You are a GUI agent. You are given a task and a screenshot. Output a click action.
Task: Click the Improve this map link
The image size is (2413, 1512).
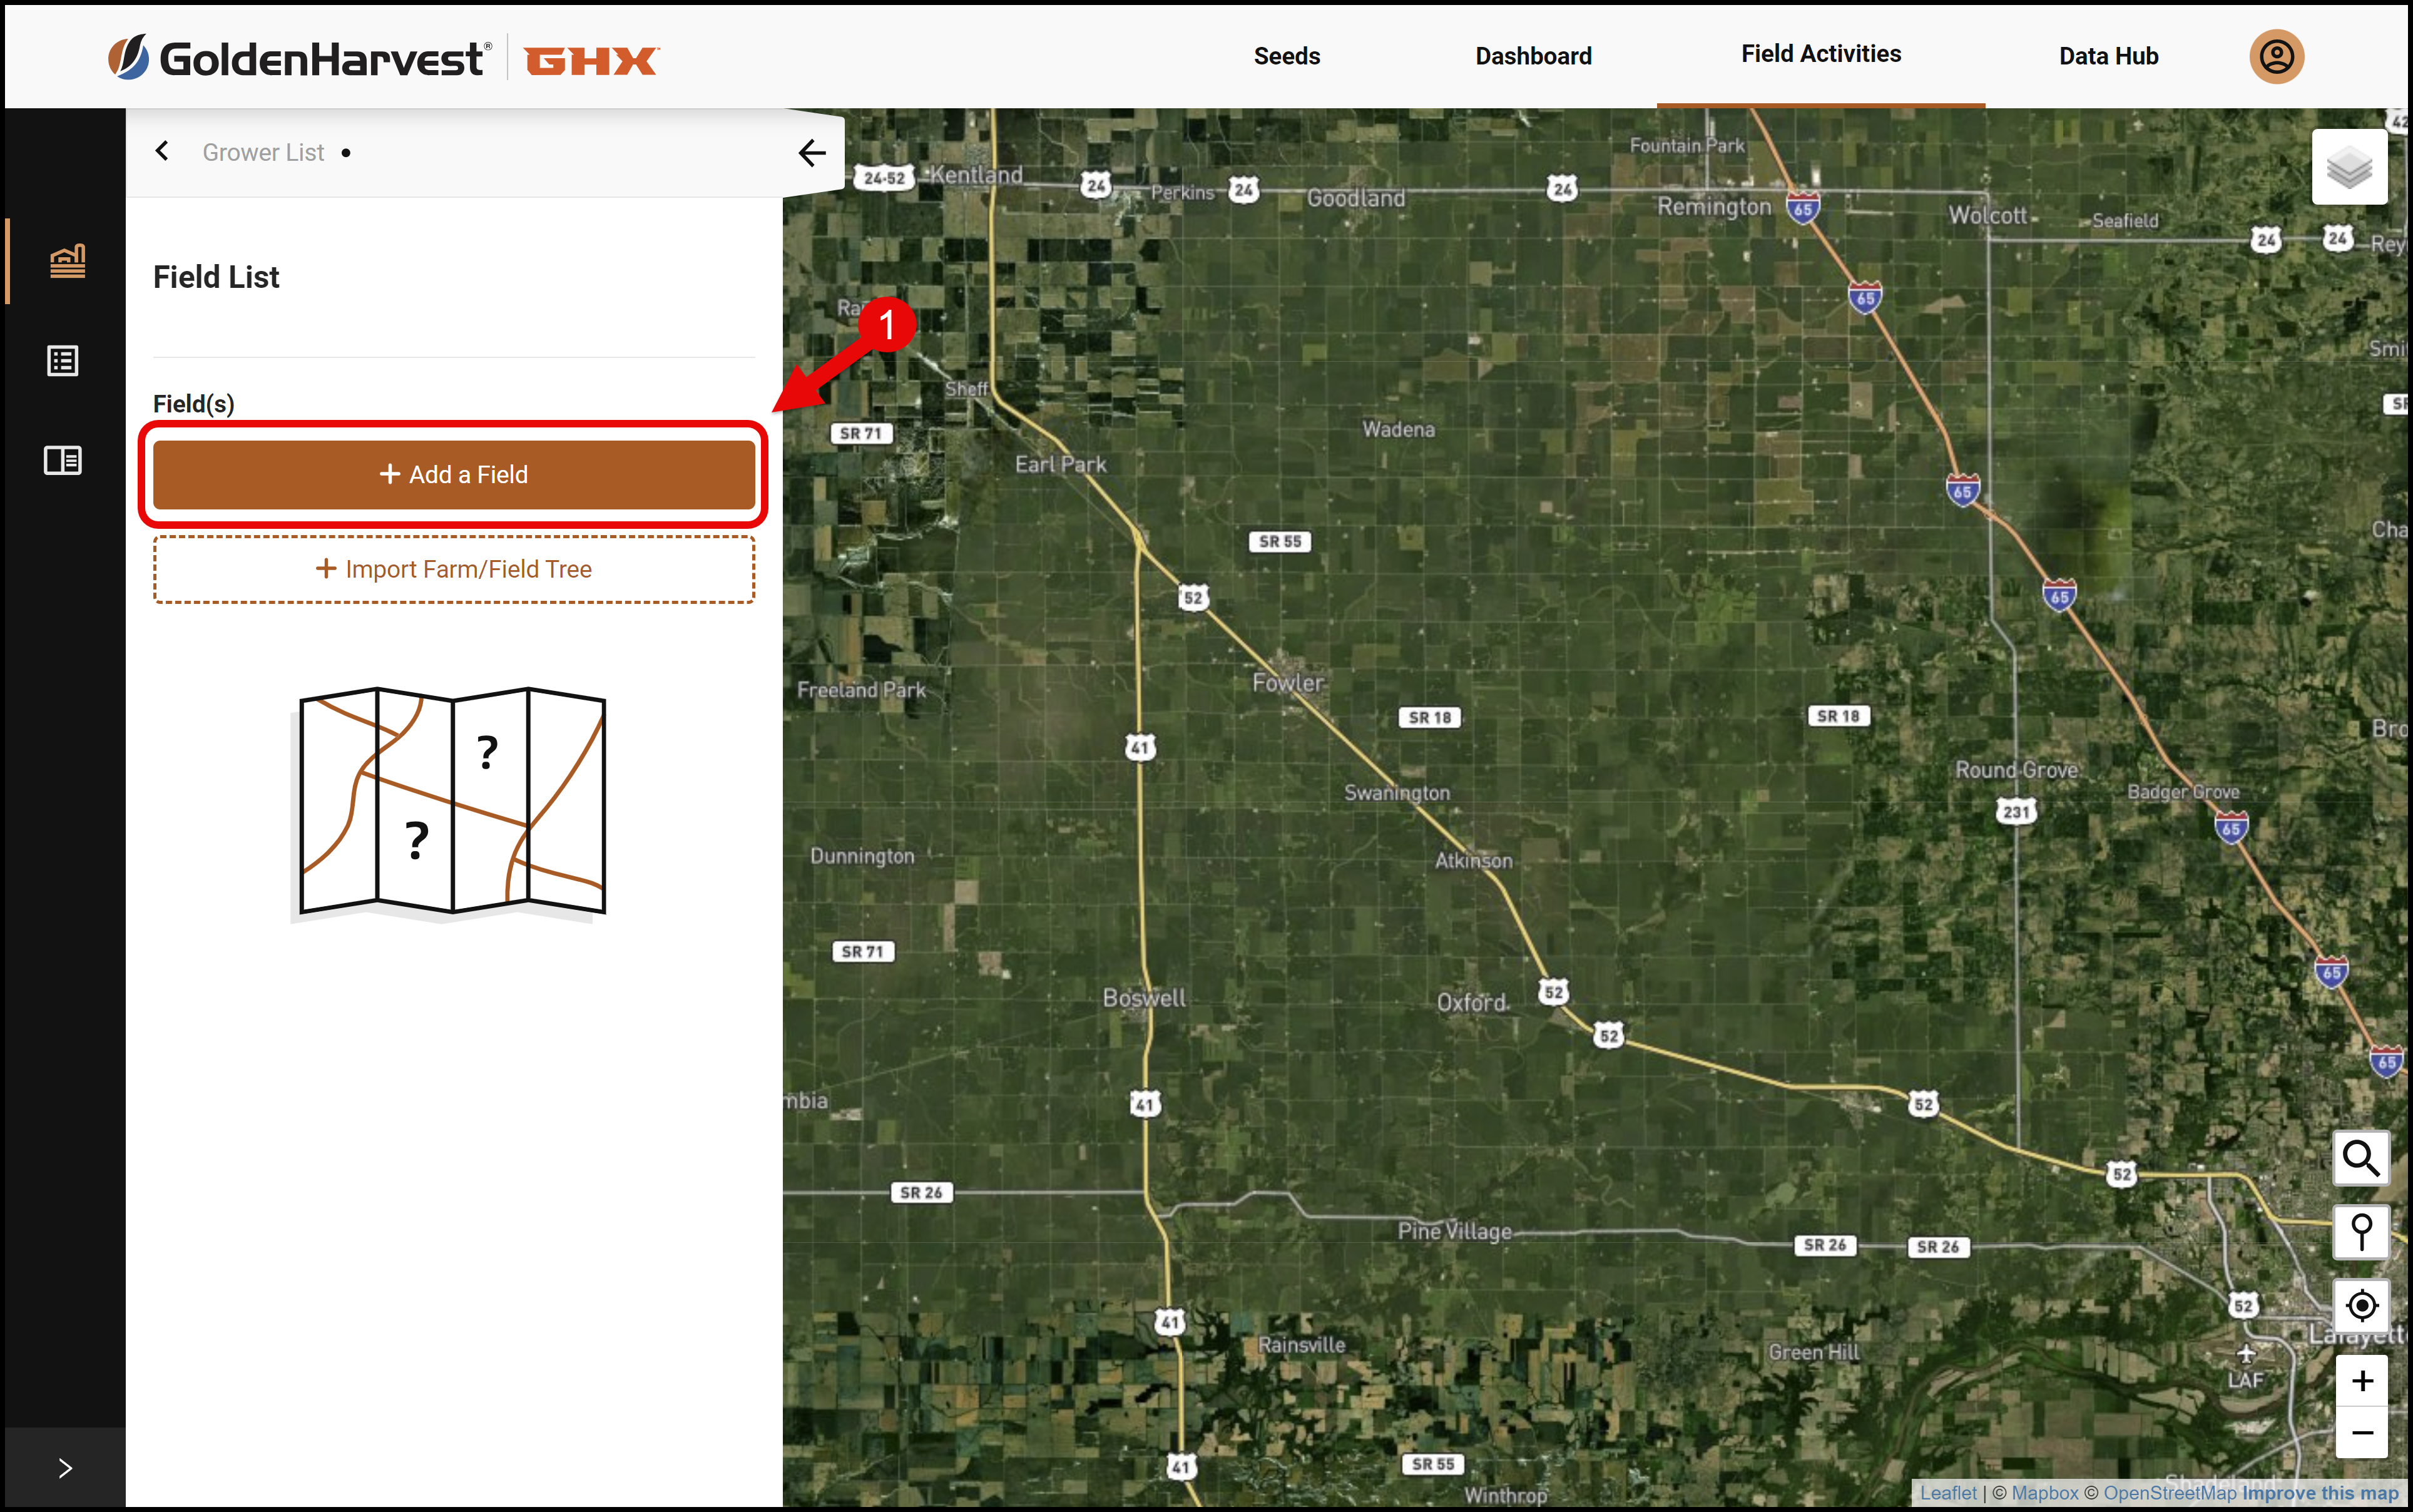point(2320,1492)
